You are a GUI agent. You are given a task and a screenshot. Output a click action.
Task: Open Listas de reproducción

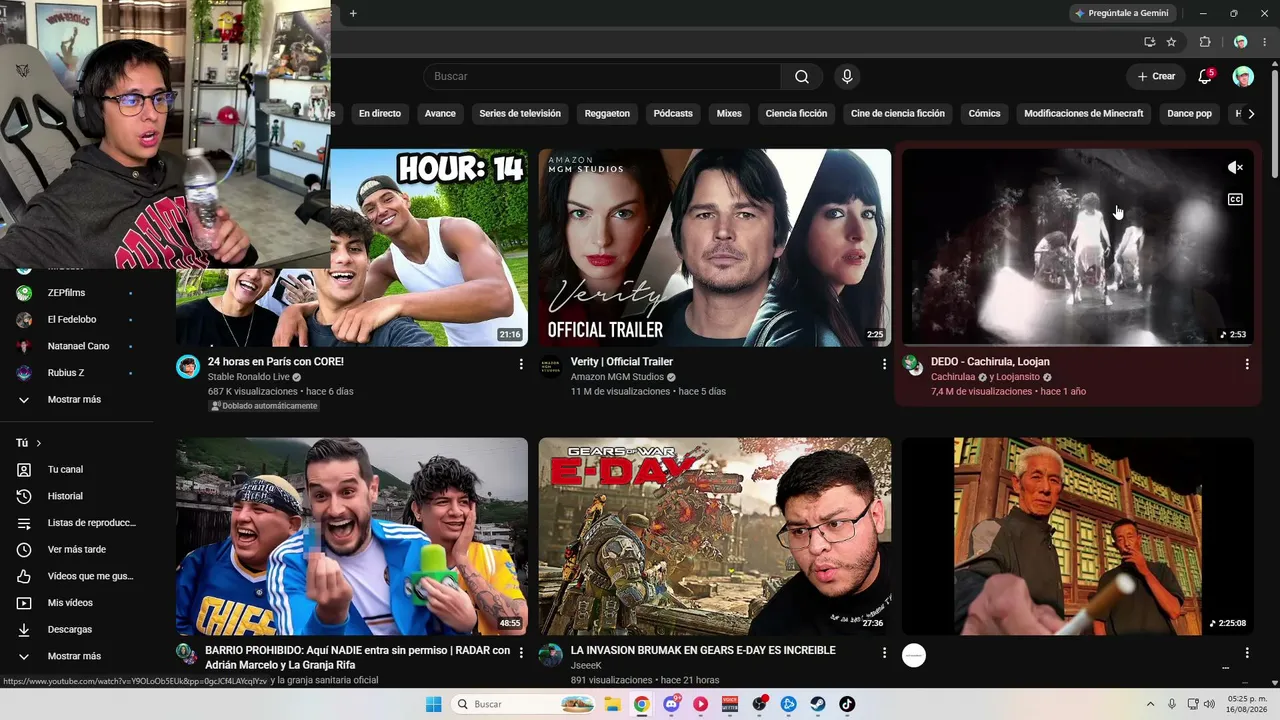pos(76,523)
